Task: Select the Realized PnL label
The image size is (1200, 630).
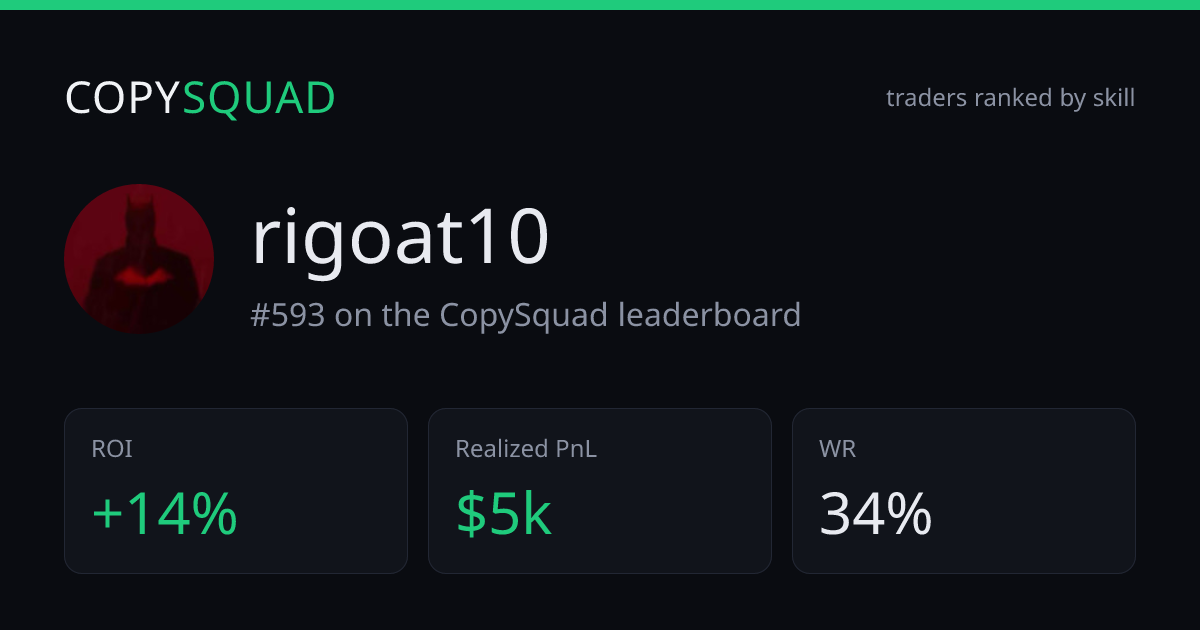Action: [x=526, y=449]
